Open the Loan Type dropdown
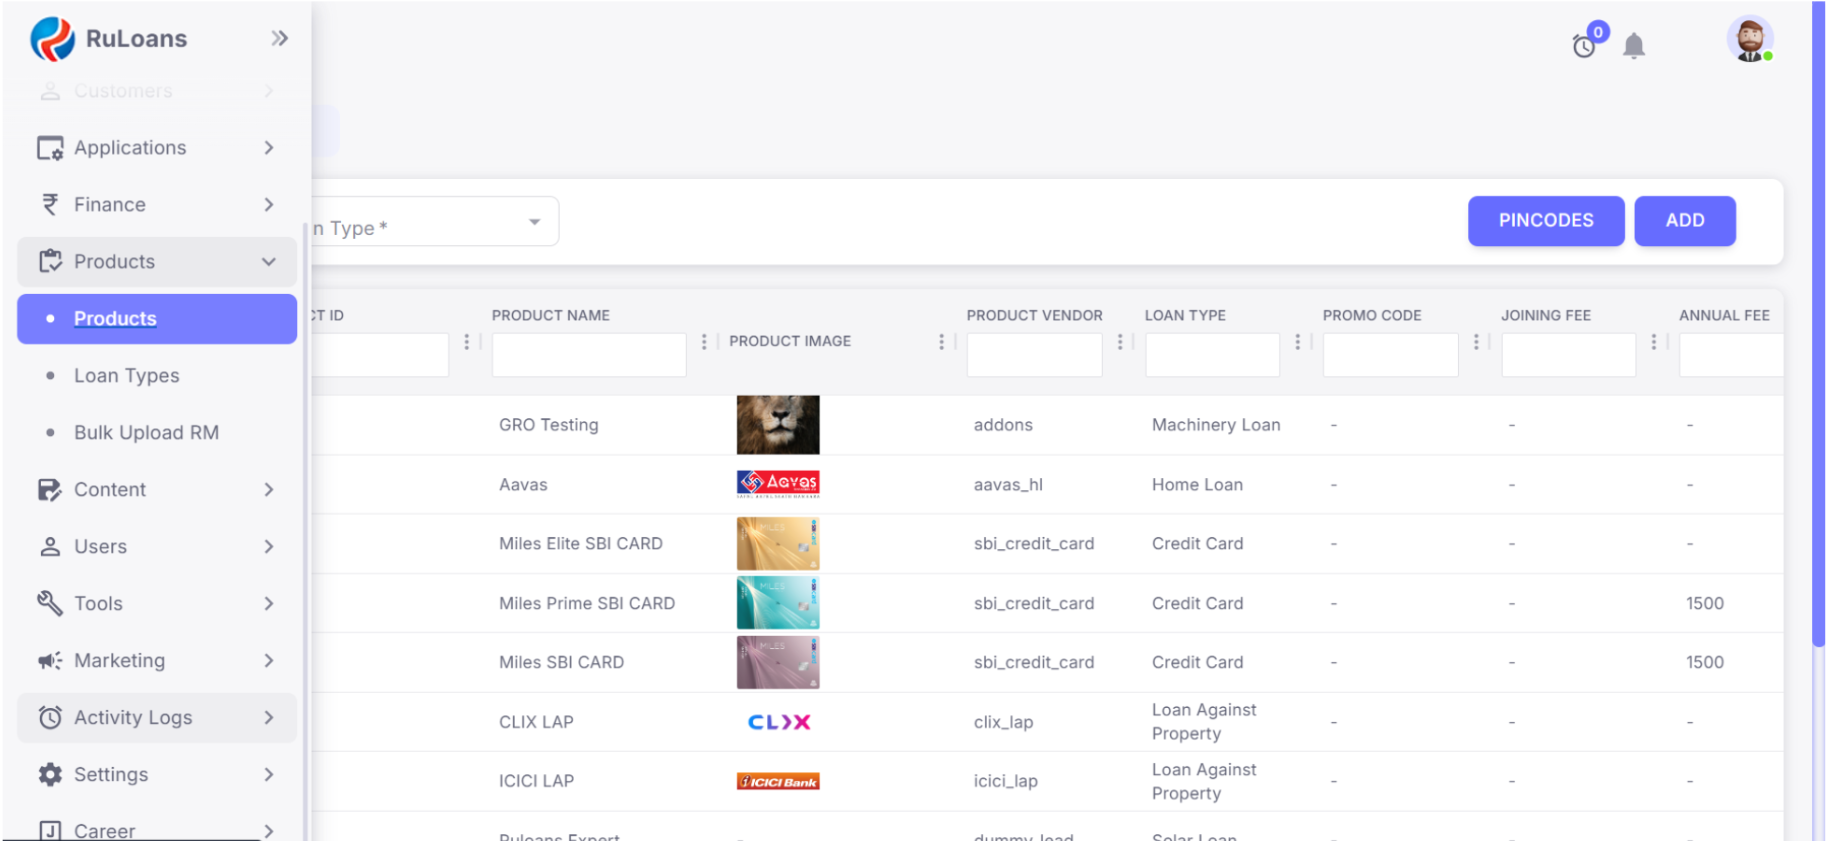The width and height of the screenshot is (1827, 841). [432, 222]
